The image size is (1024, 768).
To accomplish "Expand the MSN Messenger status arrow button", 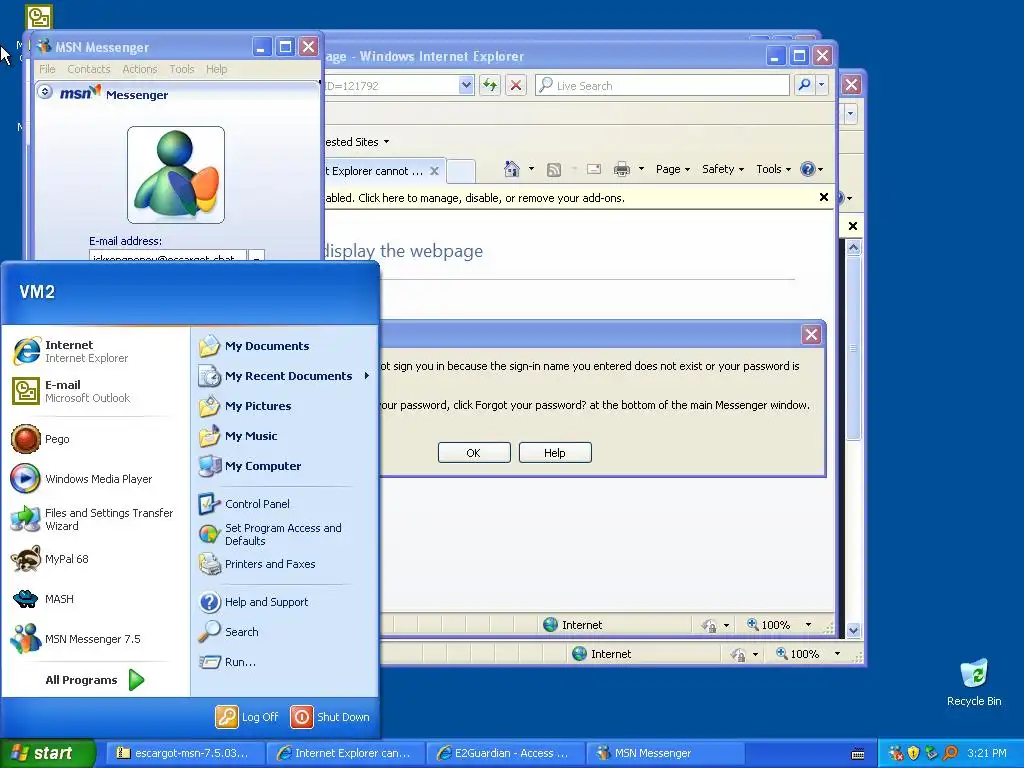I will click(x=44, y=91).
